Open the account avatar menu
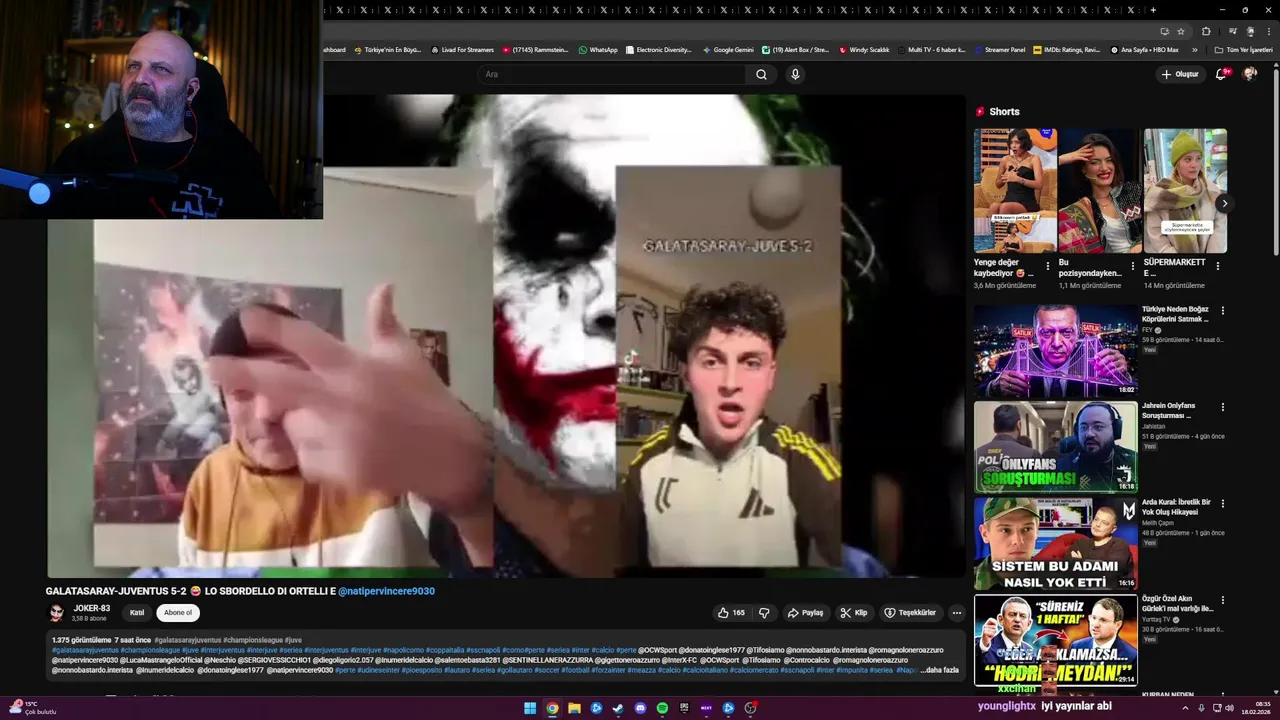Image resolution: width=1280 pixels, height=720 pixels. tap(1249, 74)
